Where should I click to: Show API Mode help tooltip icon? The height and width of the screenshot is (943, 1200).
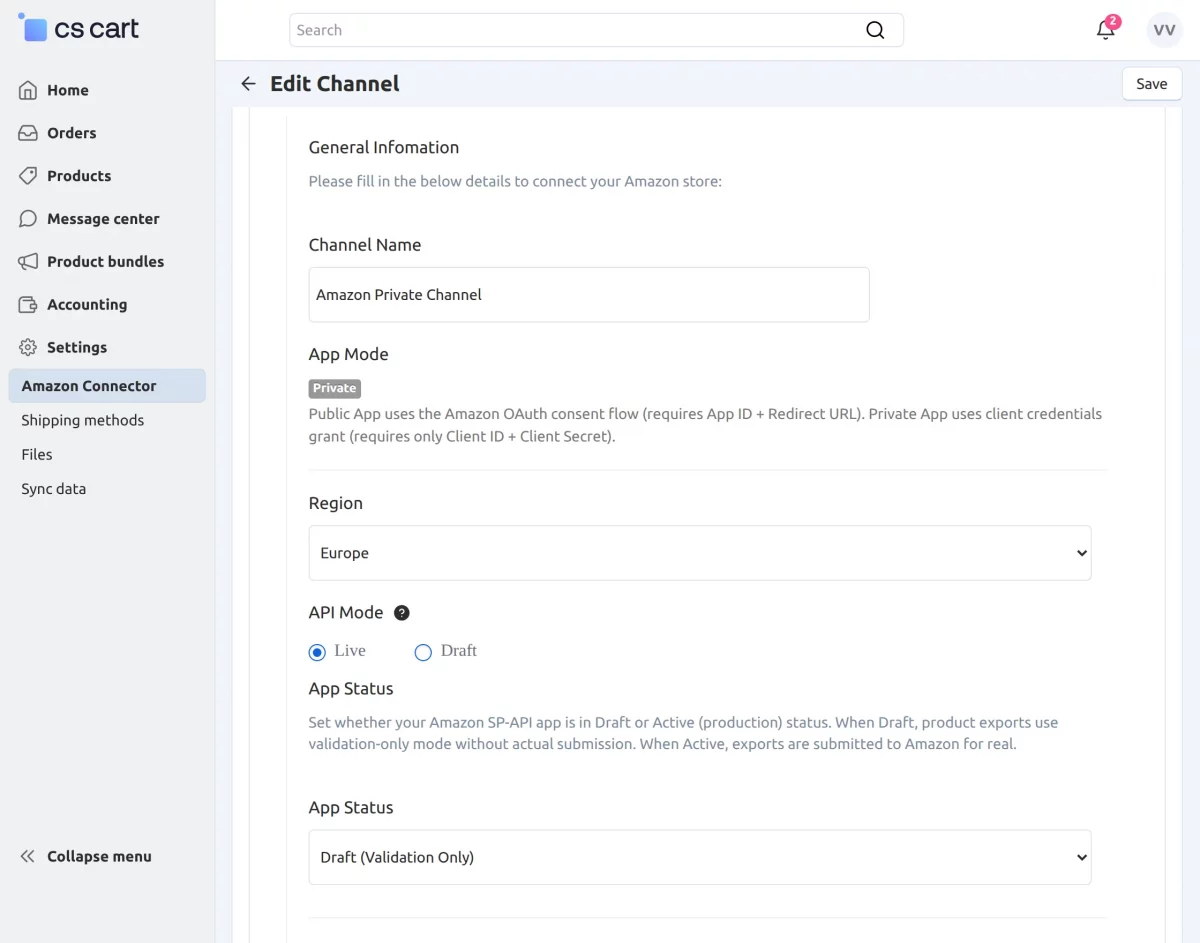(x=402, y=613)
